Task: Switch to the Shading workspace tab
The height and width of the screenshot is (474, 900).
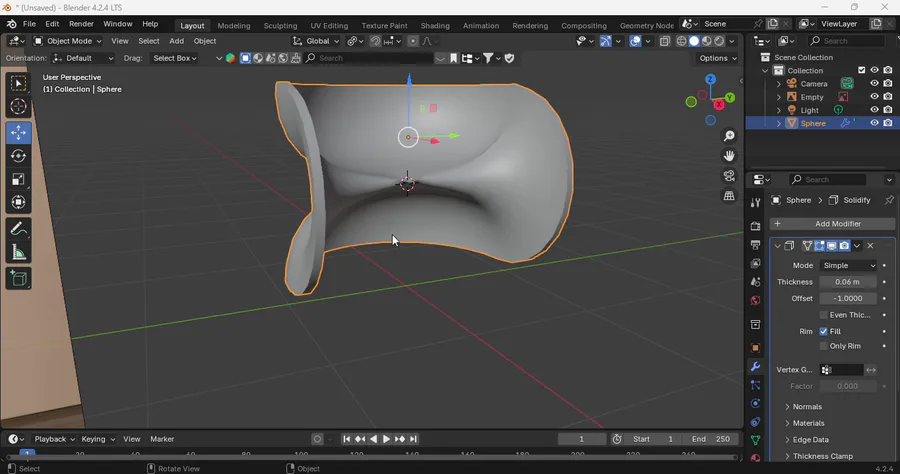Action: pyautogui.click(x=435, y=25)
